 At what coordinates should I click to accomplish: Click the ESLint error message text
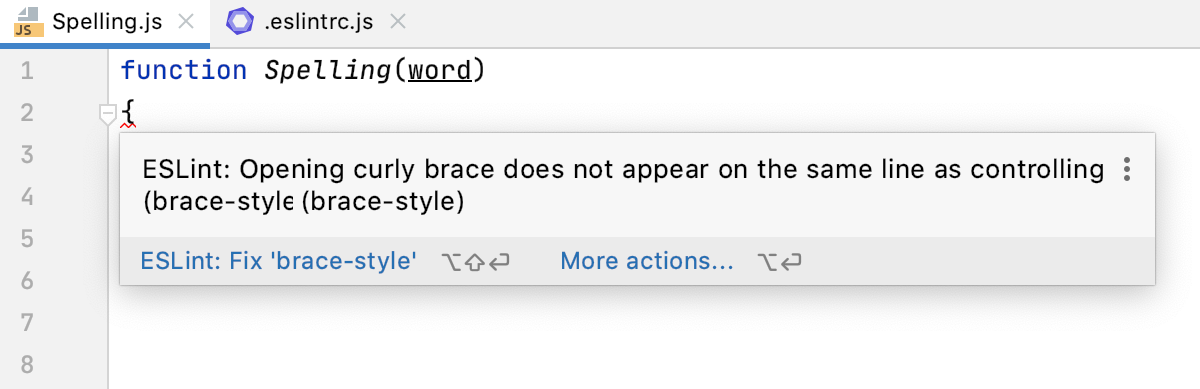click(623, 185)
